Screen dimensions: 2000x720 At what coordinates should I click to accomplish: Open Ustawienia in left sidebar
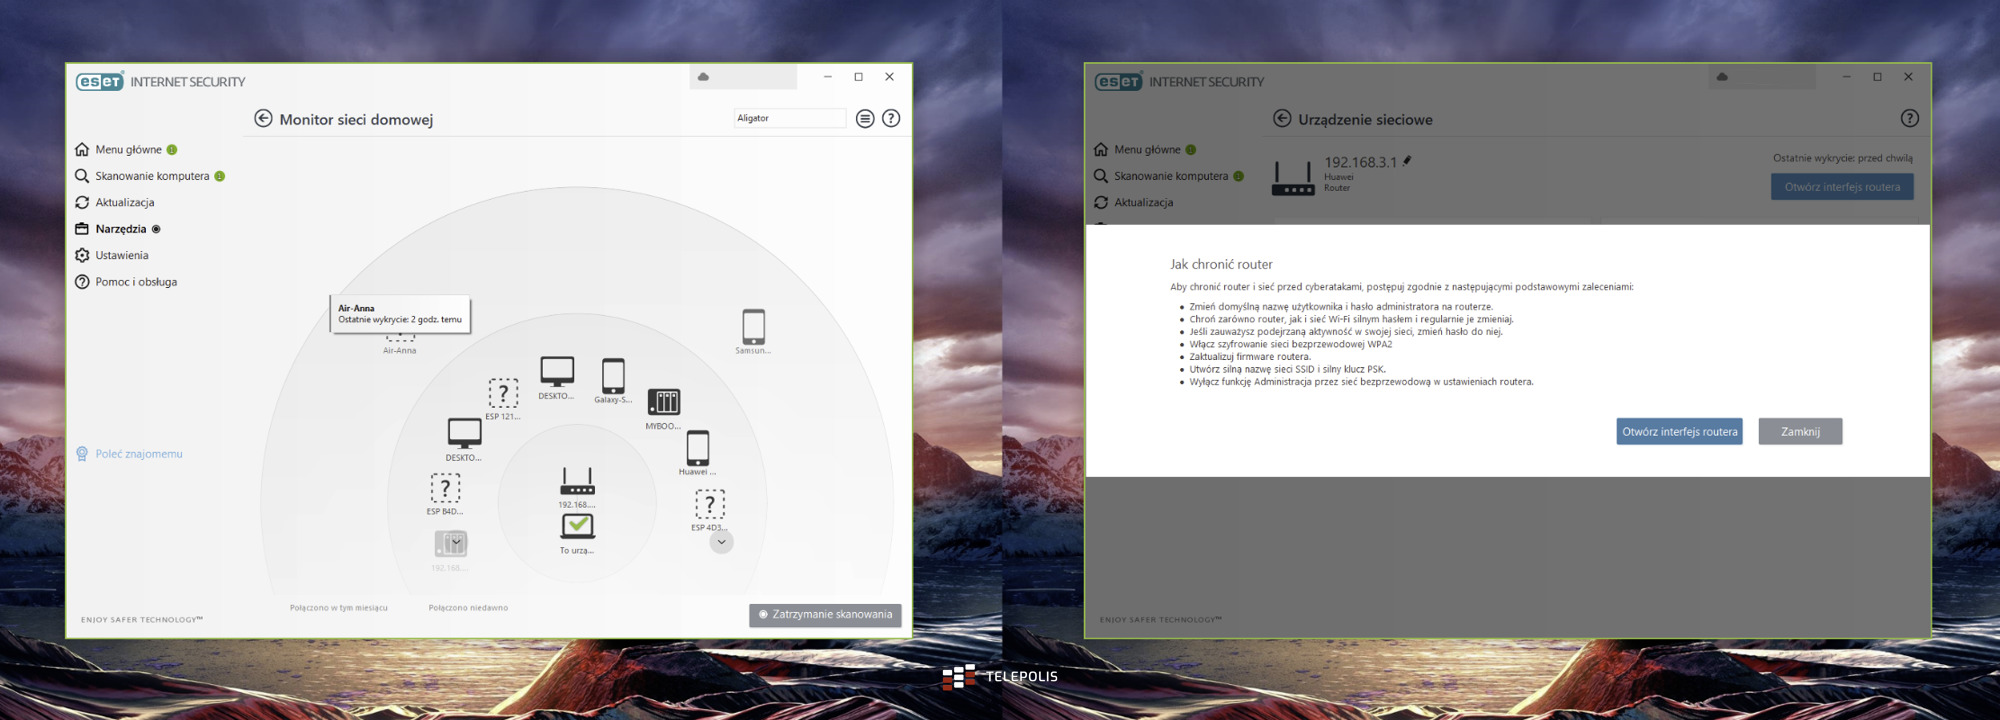[x=121, y=255]
